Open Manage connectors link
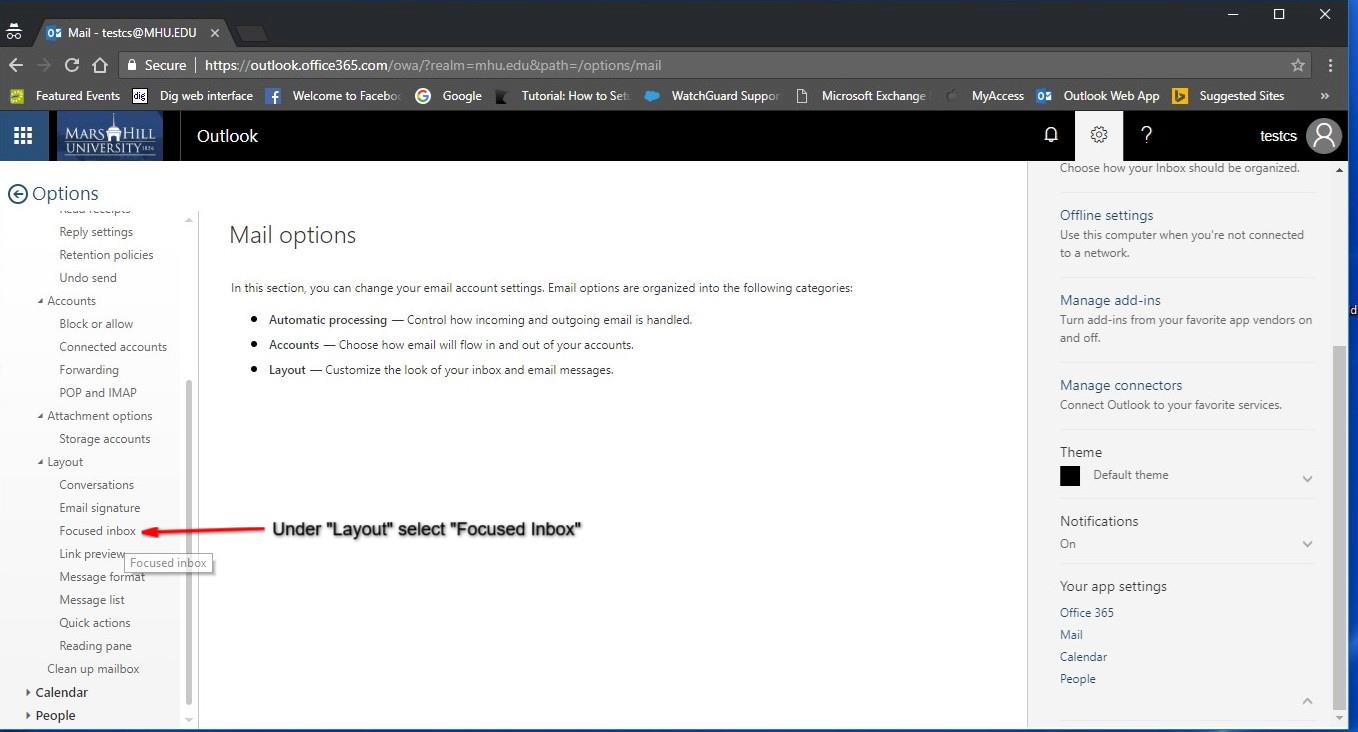1358x732 pixels. [1121, 385]
